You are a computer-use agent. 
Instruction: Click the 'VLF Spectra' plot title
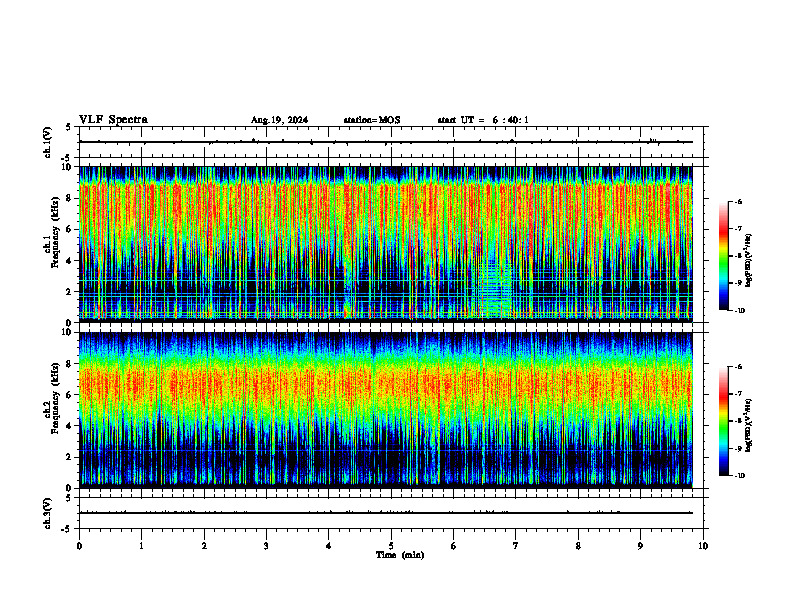pyautogui.click(x=113, y=120)
